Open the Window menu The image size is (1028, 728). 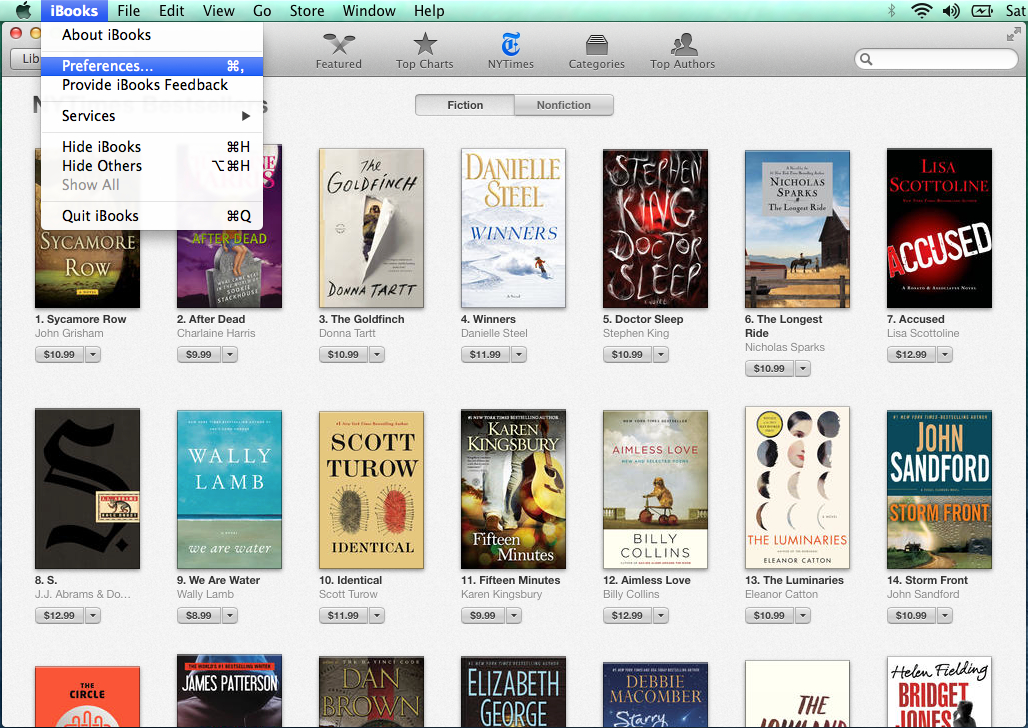pyautogui.click(x=369, y=10)
